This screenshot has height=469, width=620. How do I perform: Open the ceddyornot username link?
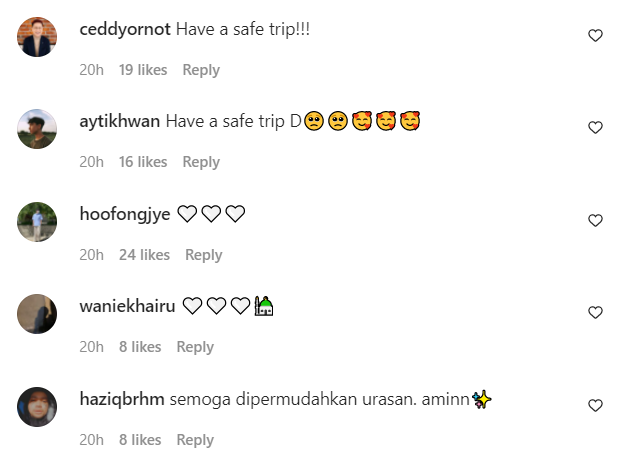point(125,30)
